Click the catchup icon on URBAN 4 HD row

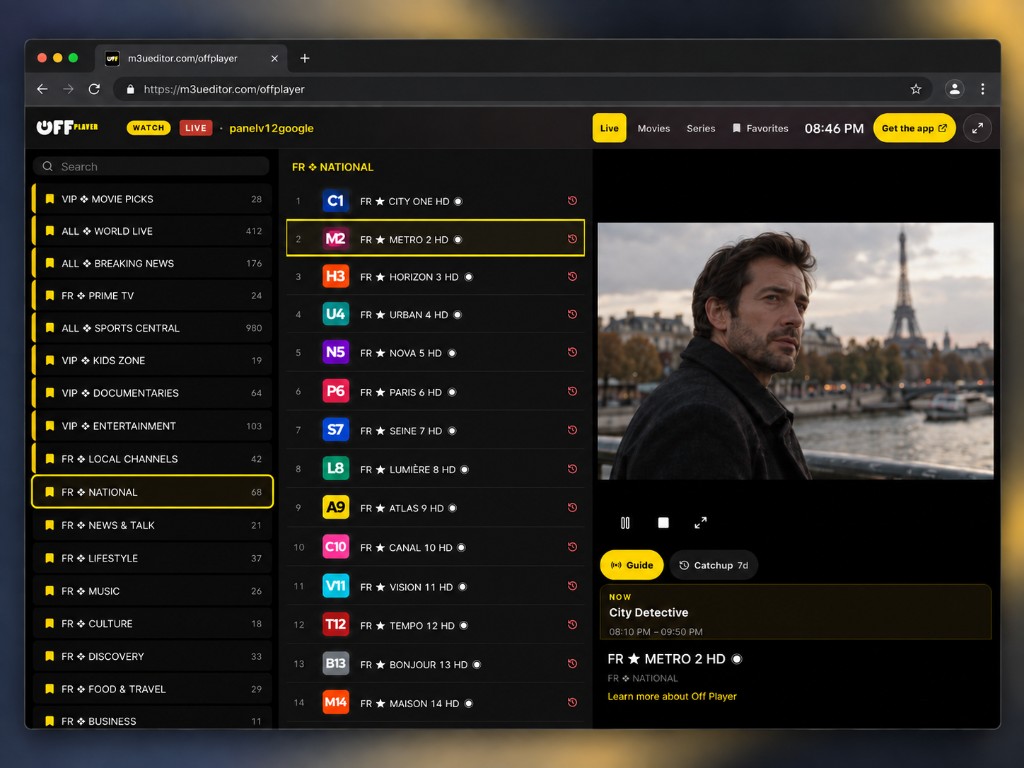[572, 314]
